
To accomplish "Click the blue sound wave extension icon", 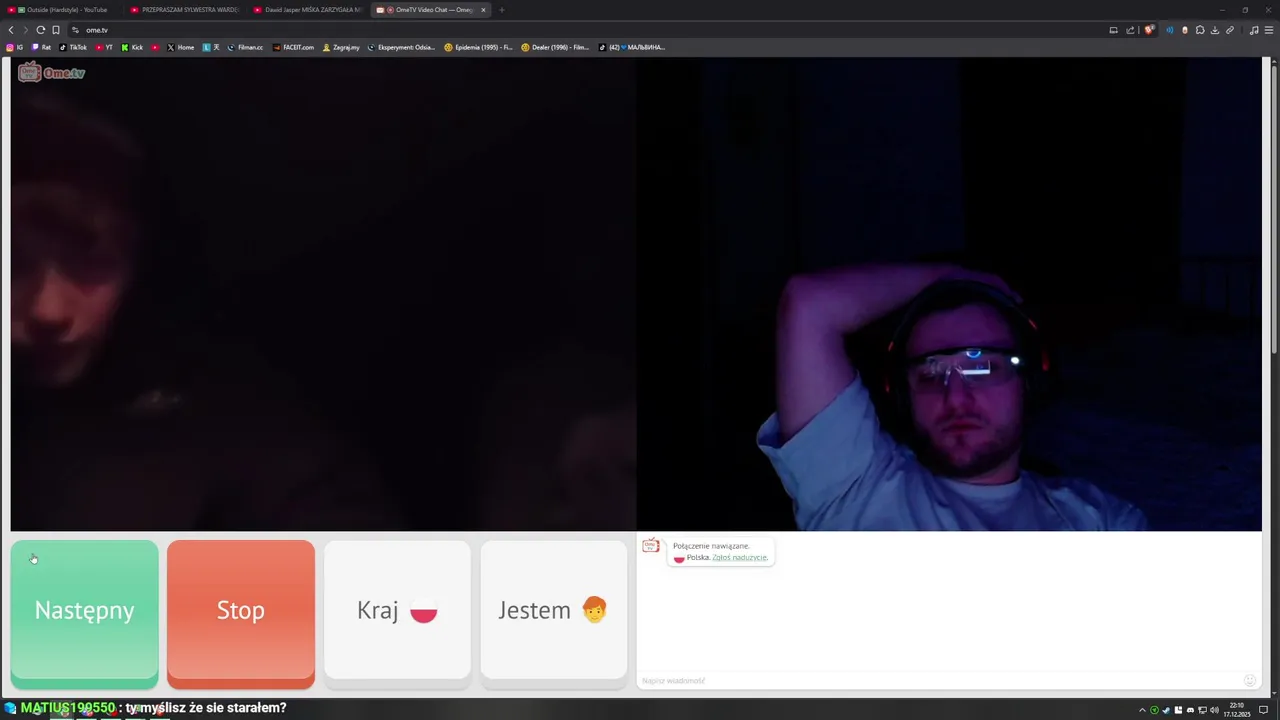I will [1170, 30].
